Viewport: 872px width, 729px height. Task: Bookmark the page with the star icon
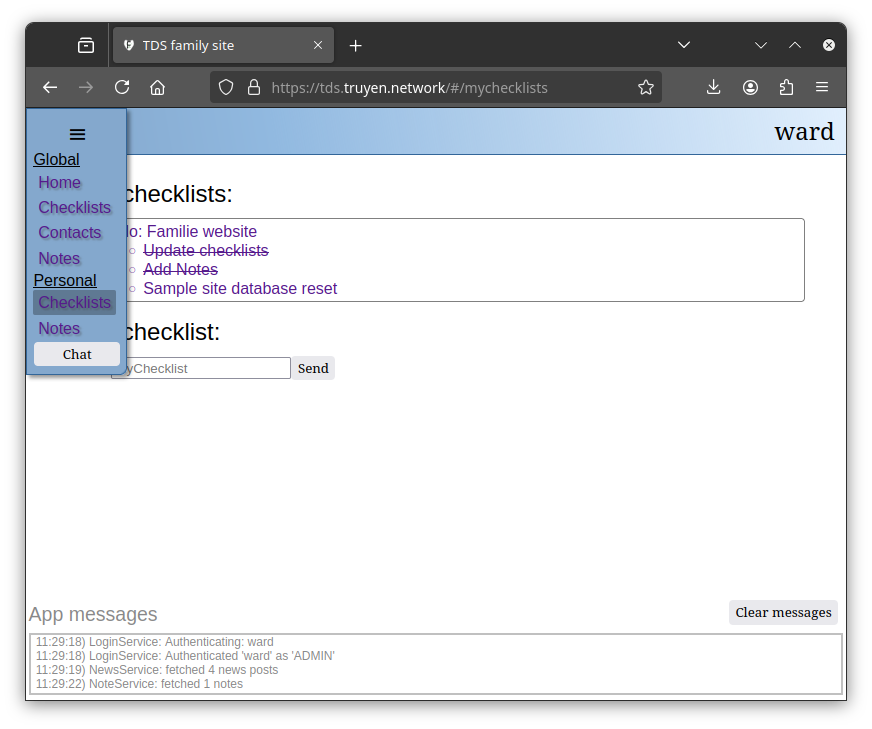[645, 87]
